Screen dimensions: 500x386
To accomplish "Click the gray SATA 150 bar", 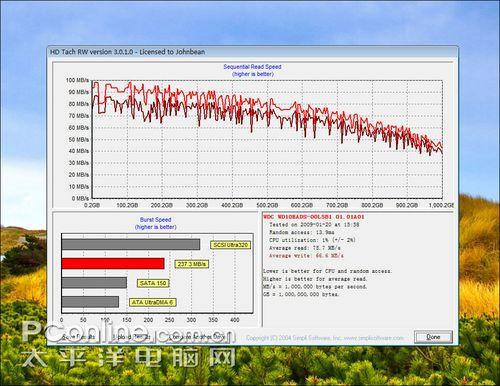I will 94,283.
